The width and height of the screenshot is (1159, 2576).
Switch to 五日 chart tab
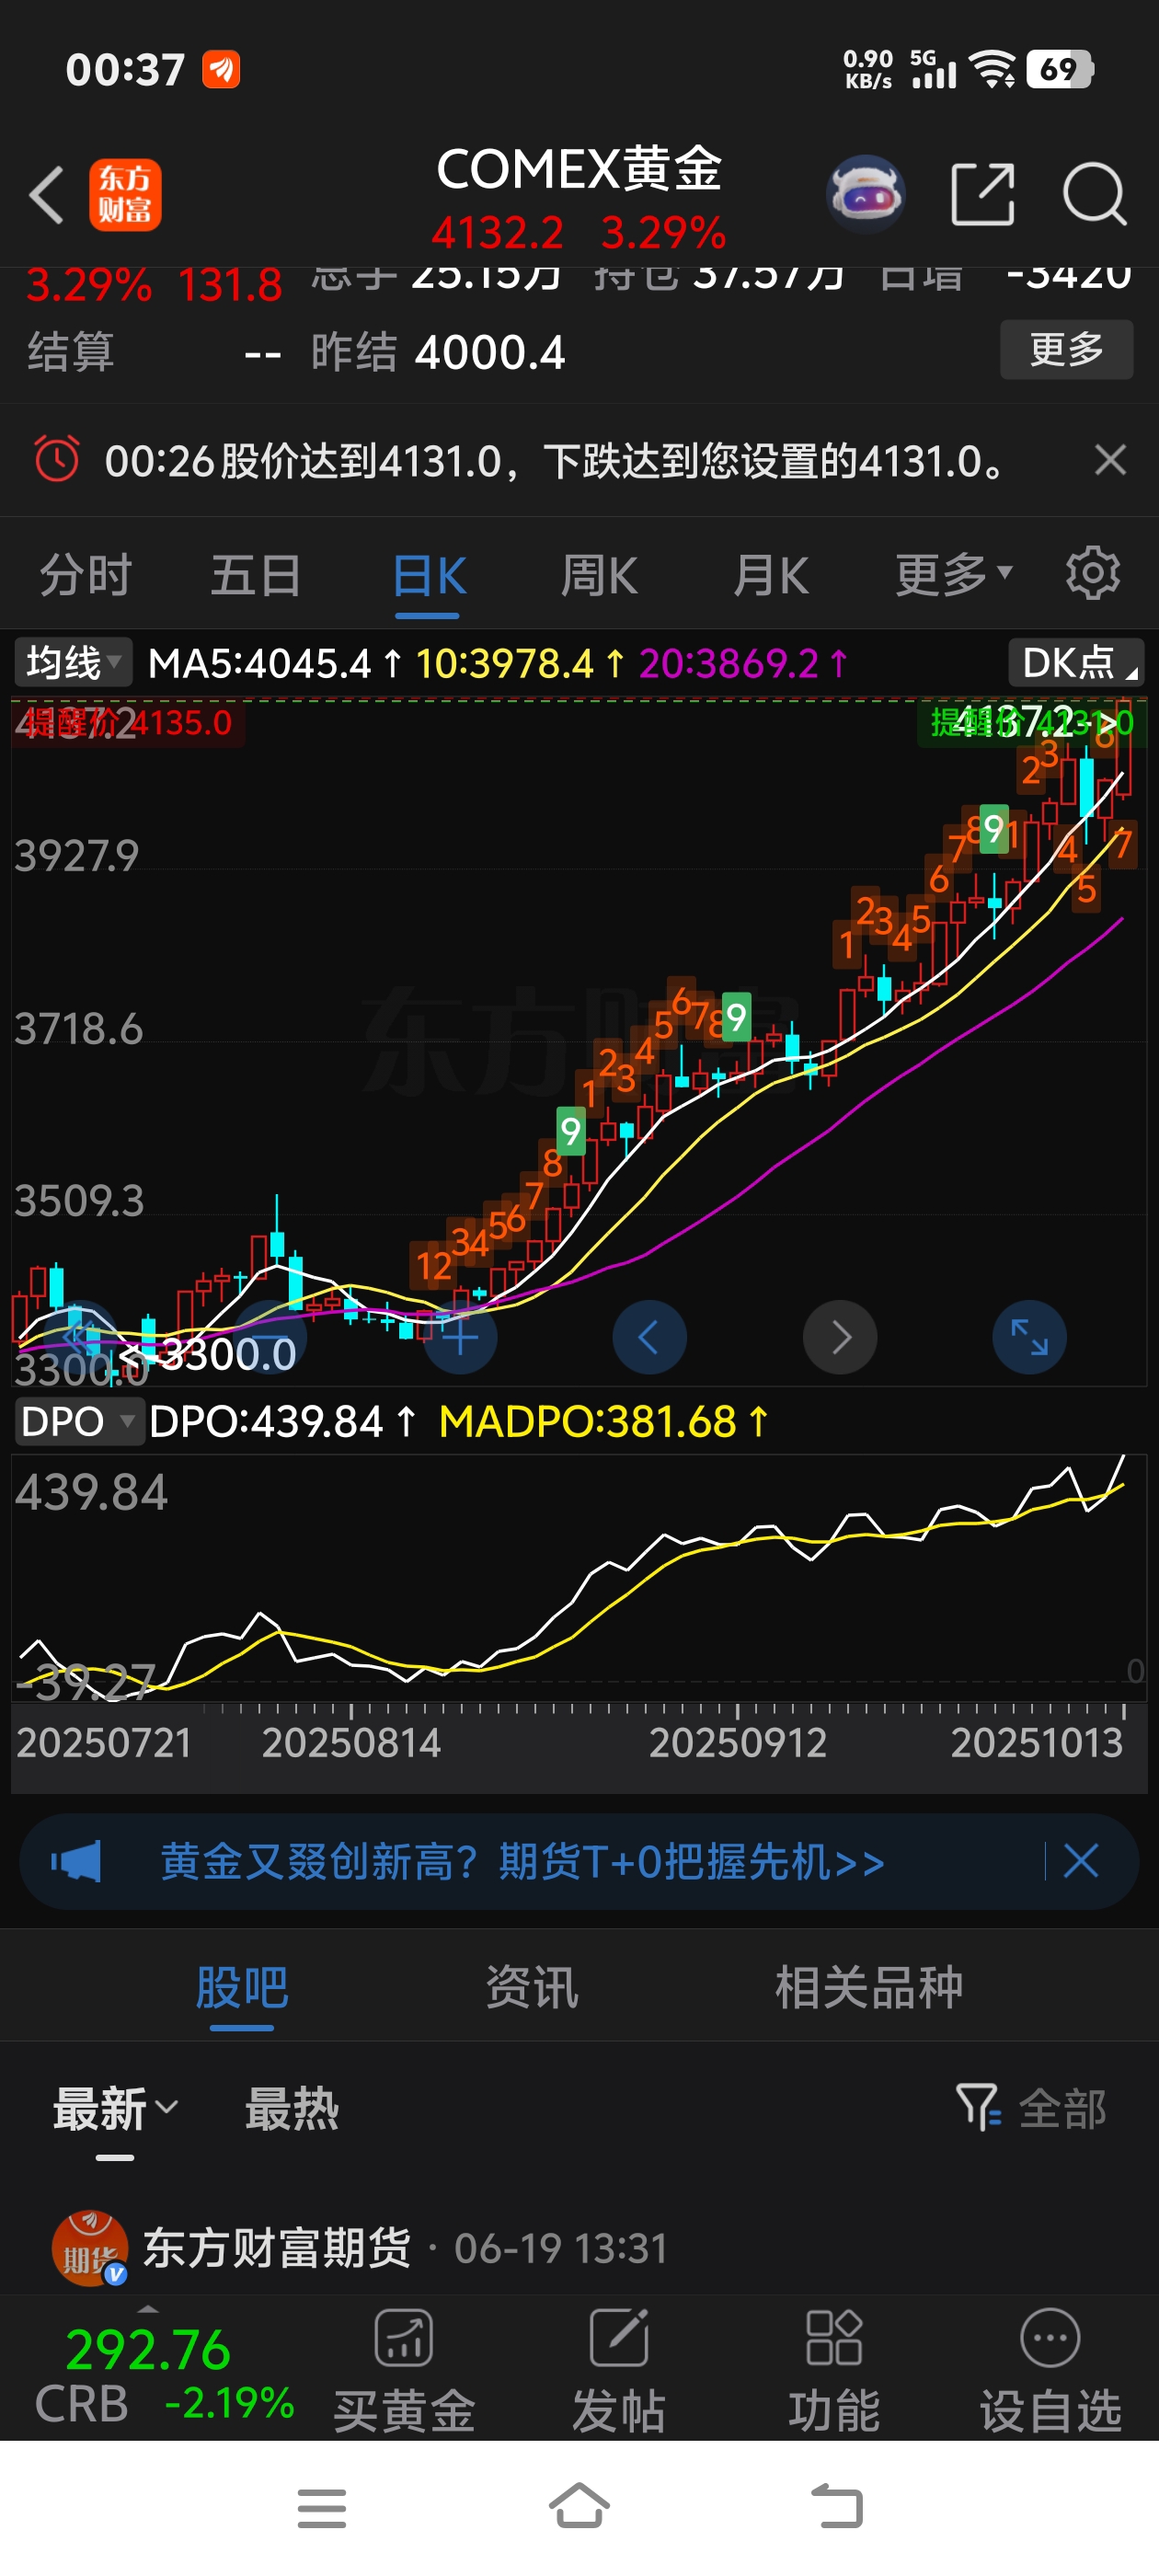(256, 575)
